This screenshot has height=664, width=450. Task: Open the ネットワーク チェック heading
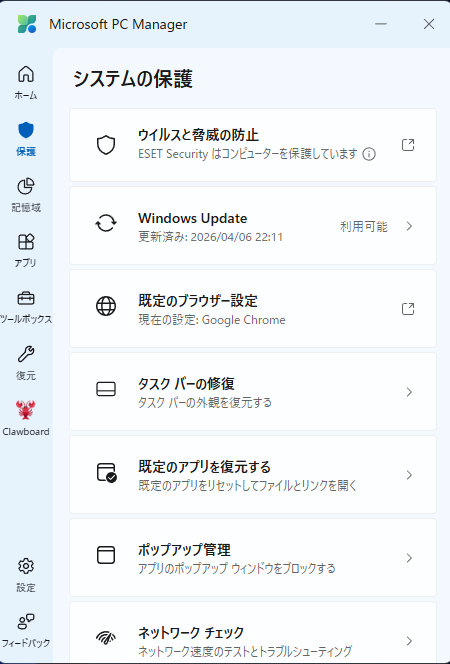191,633
